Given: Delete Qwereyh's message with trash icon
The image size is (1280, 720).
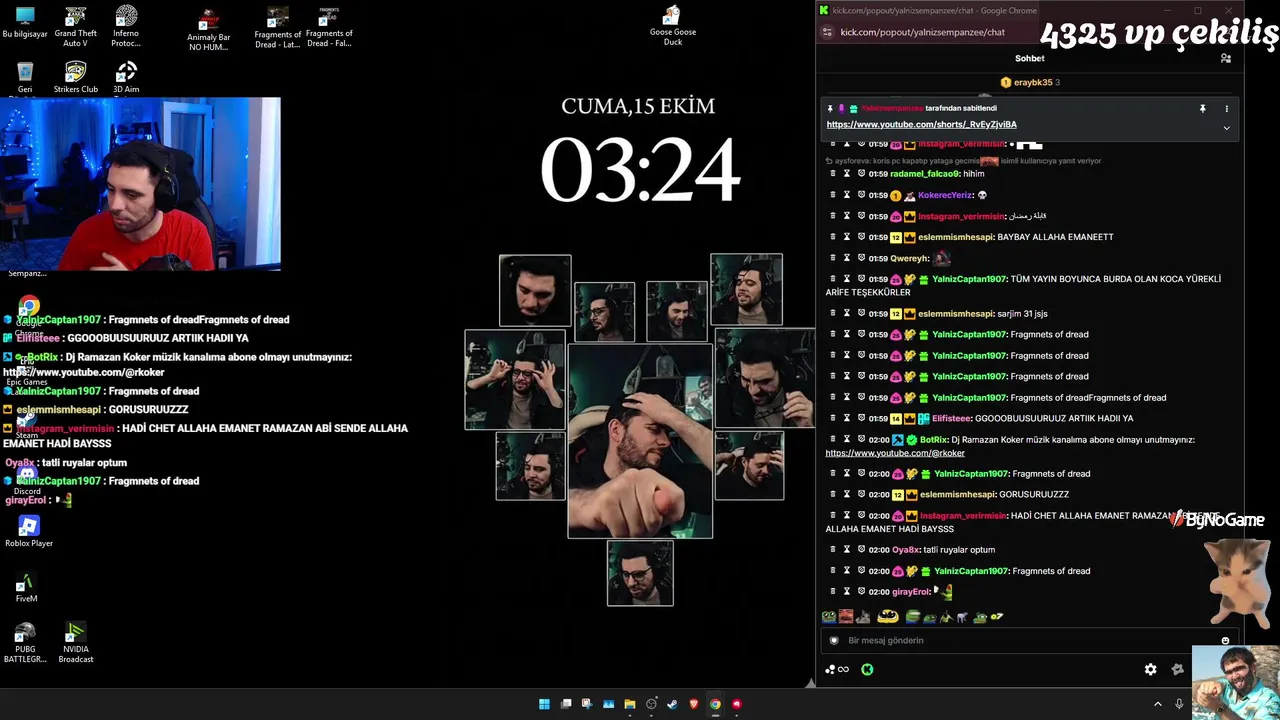Looking at the screenshot, I should [832, 258].
